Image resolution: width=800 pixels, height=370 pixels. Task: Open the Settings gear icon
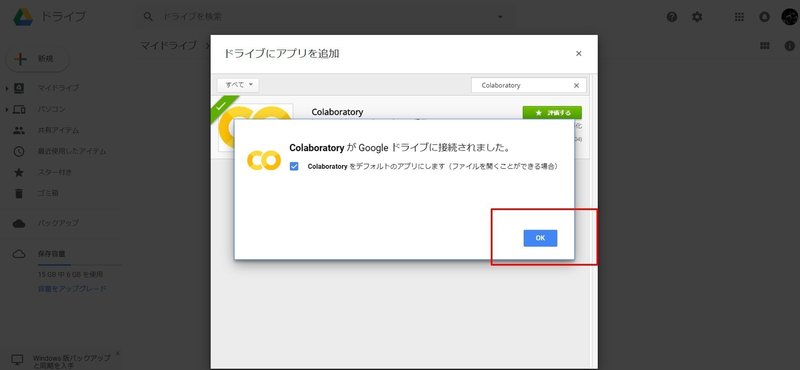[697, 17]
